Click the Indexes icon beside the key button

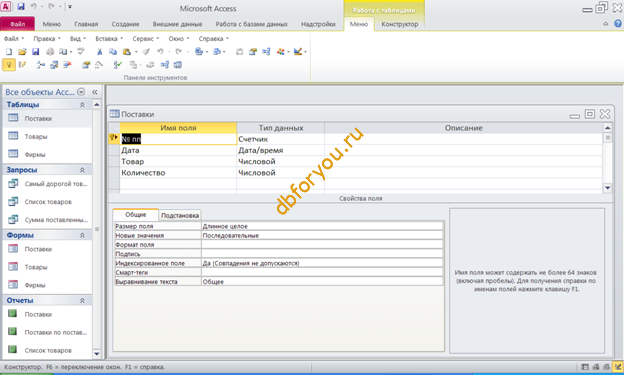coord(22,64)
